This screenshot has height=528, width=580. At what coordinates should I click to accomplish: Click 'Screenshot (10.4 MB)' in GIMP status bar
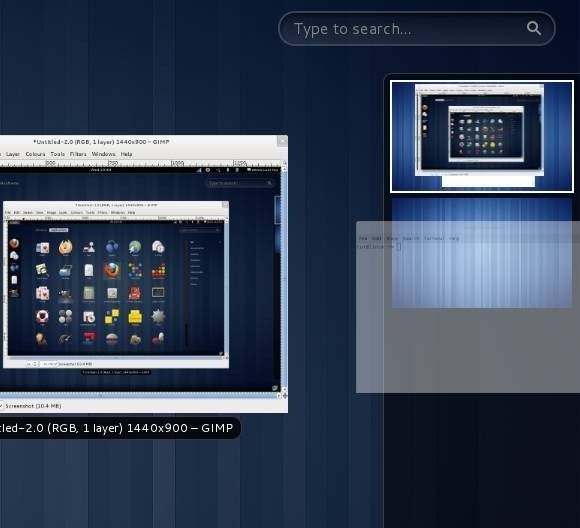[33, 406]
